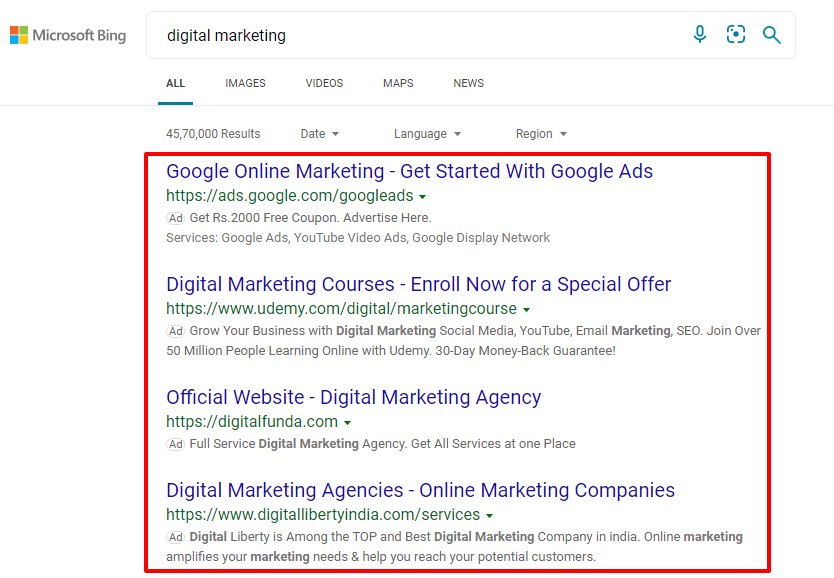The image size is (834, 578).
Task: Switch to the Videos tab
Action: tap(324, 83)
